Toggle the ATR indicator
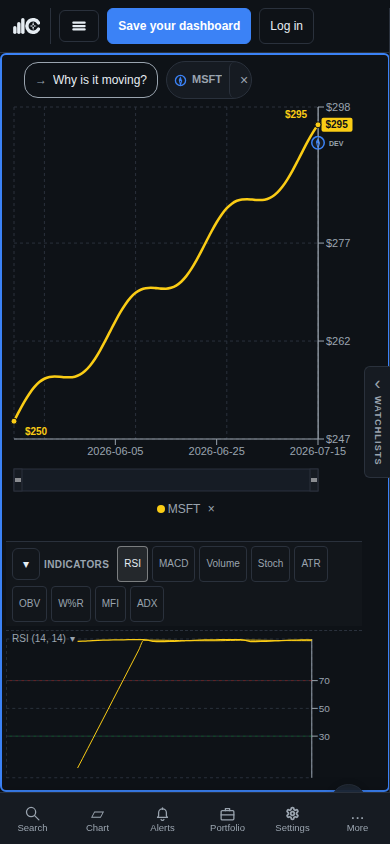Viewport: 390px width, 844px height. pyautogui.click(x=311, y=564)
